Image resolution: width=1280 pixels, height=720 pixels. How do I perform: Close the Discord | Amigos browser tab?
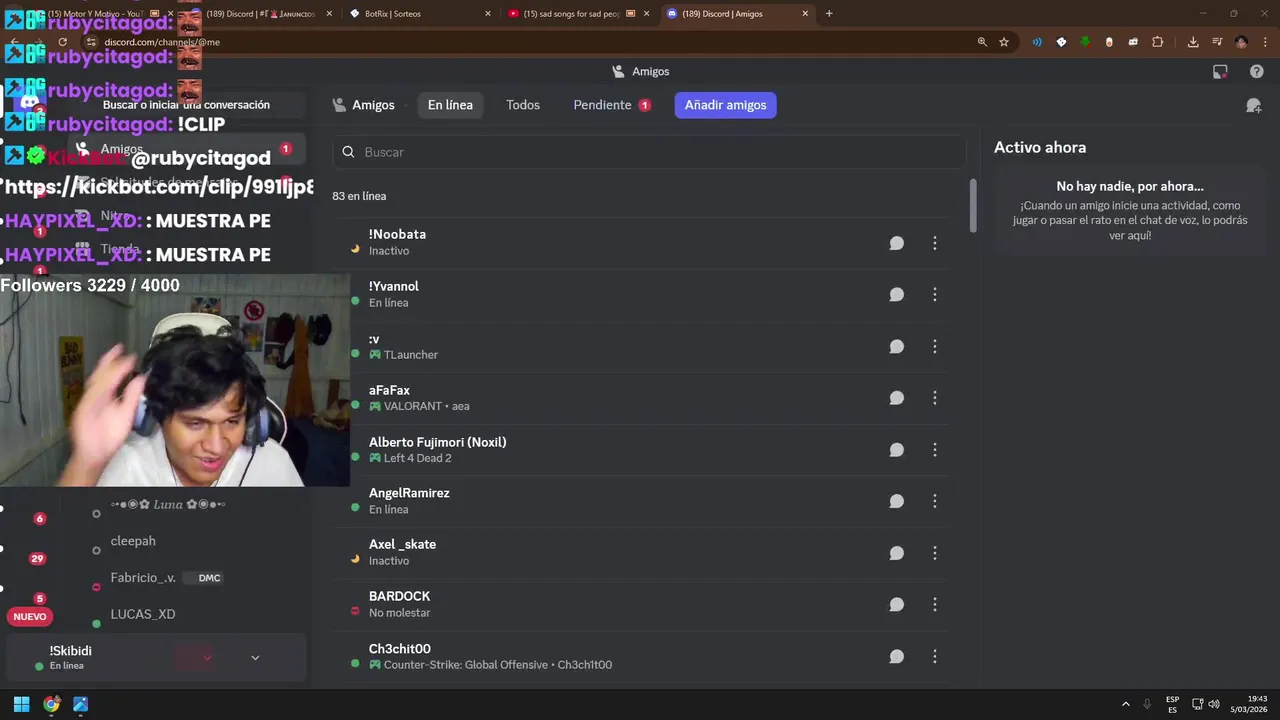tap(805, 14)
